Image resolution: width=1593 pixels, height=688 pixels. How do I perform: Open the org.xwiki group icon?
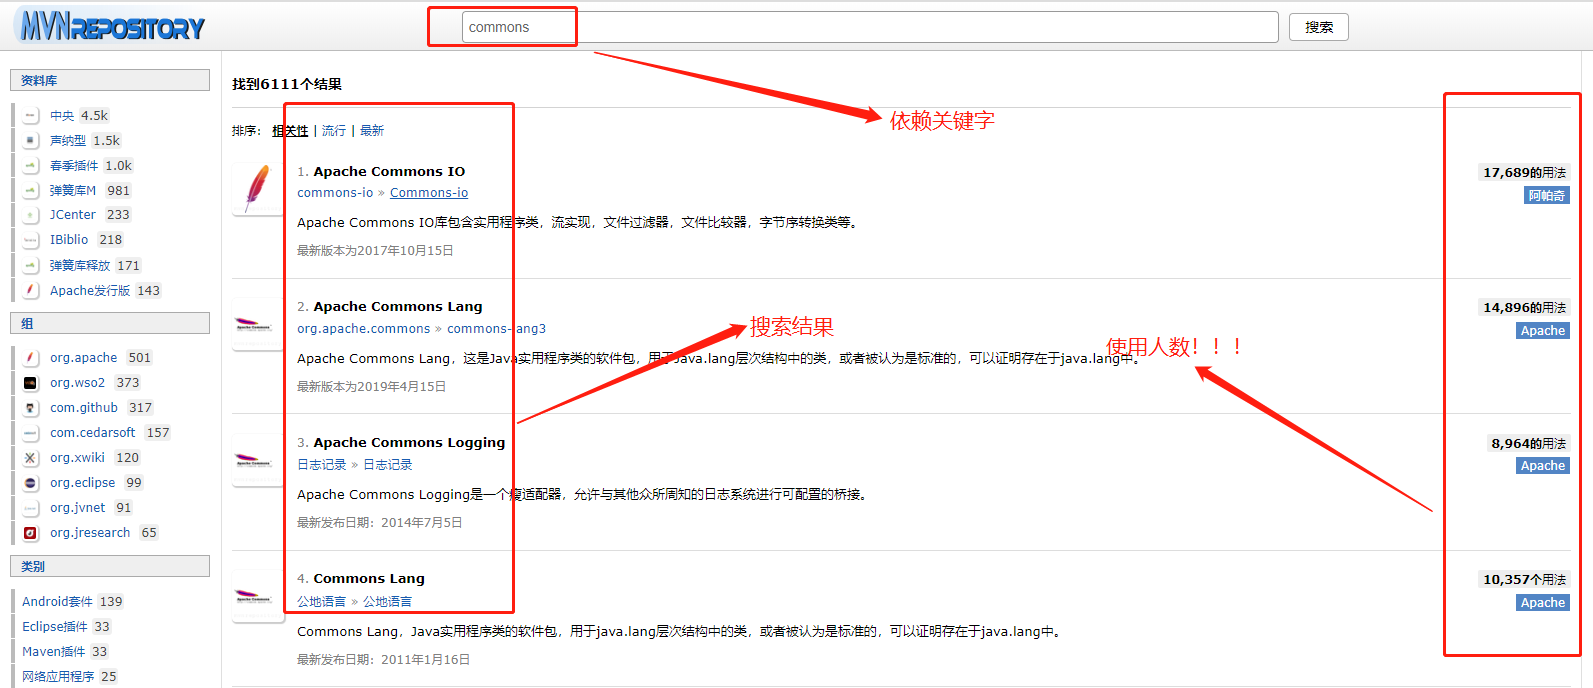pyautogui.click(x=31, y=458)
